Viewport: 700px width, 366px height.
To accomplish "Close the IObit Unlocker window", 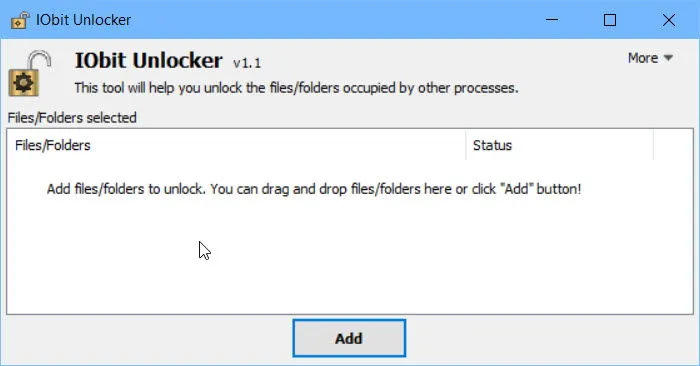I will (669, 20).
